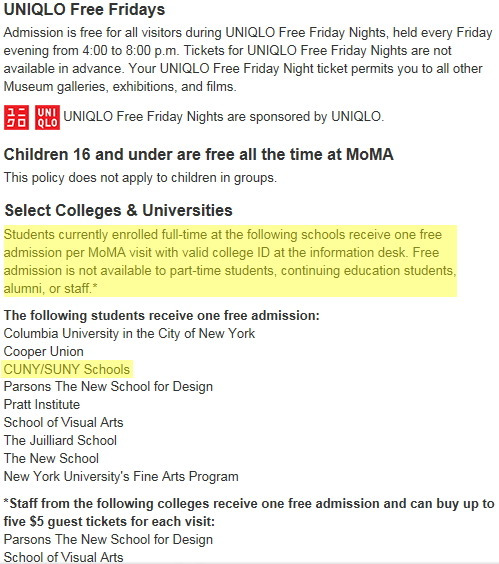The height and width of the screenshot is (564, 499).
Task: Click the UNIQLO sponsorship sentence text
Action: pos(223,117)
